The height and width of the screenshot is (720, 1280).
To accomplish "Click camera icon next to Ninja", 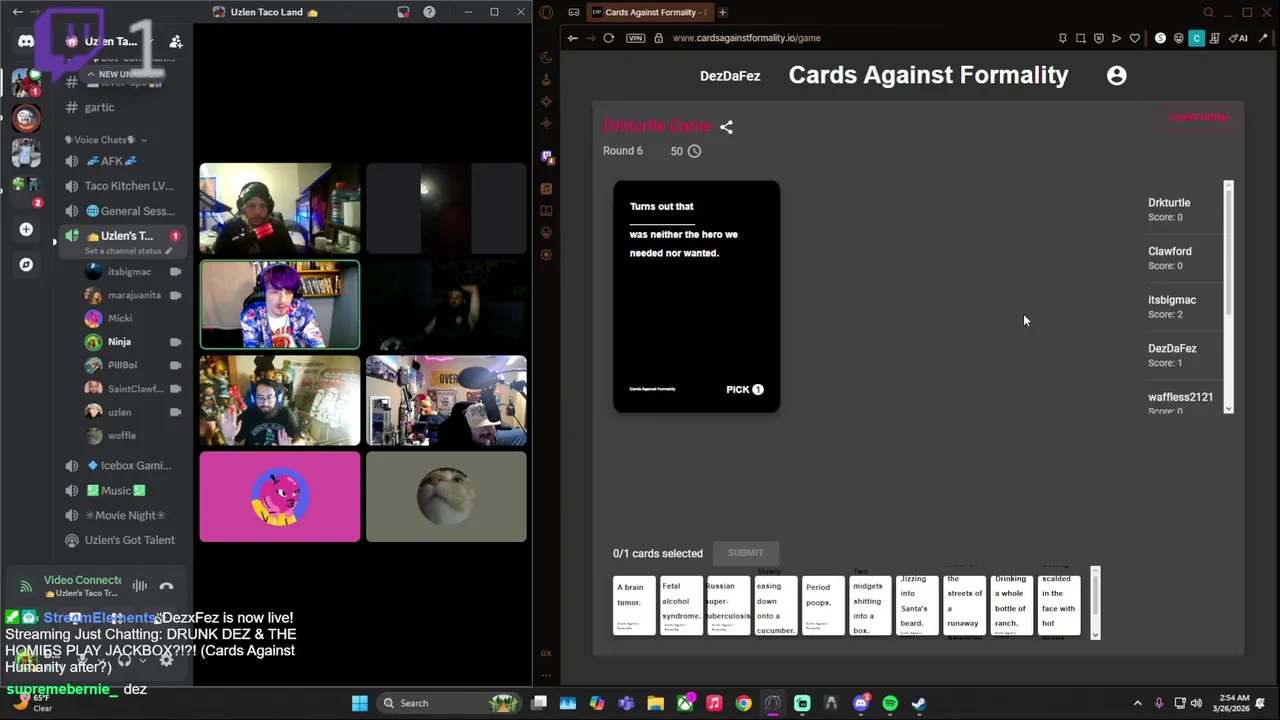I will pos(176,341).
